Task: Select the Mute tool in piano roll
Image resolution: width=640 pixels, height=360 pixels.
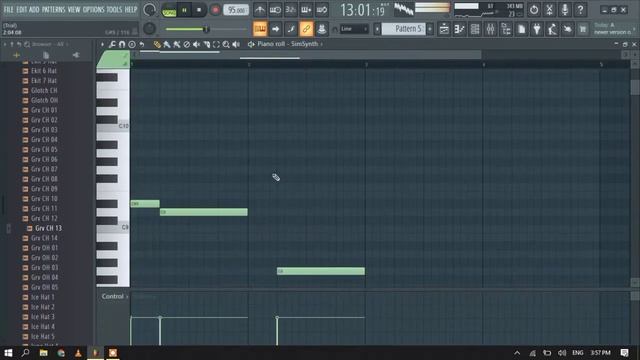Action: tap(196, 44)
